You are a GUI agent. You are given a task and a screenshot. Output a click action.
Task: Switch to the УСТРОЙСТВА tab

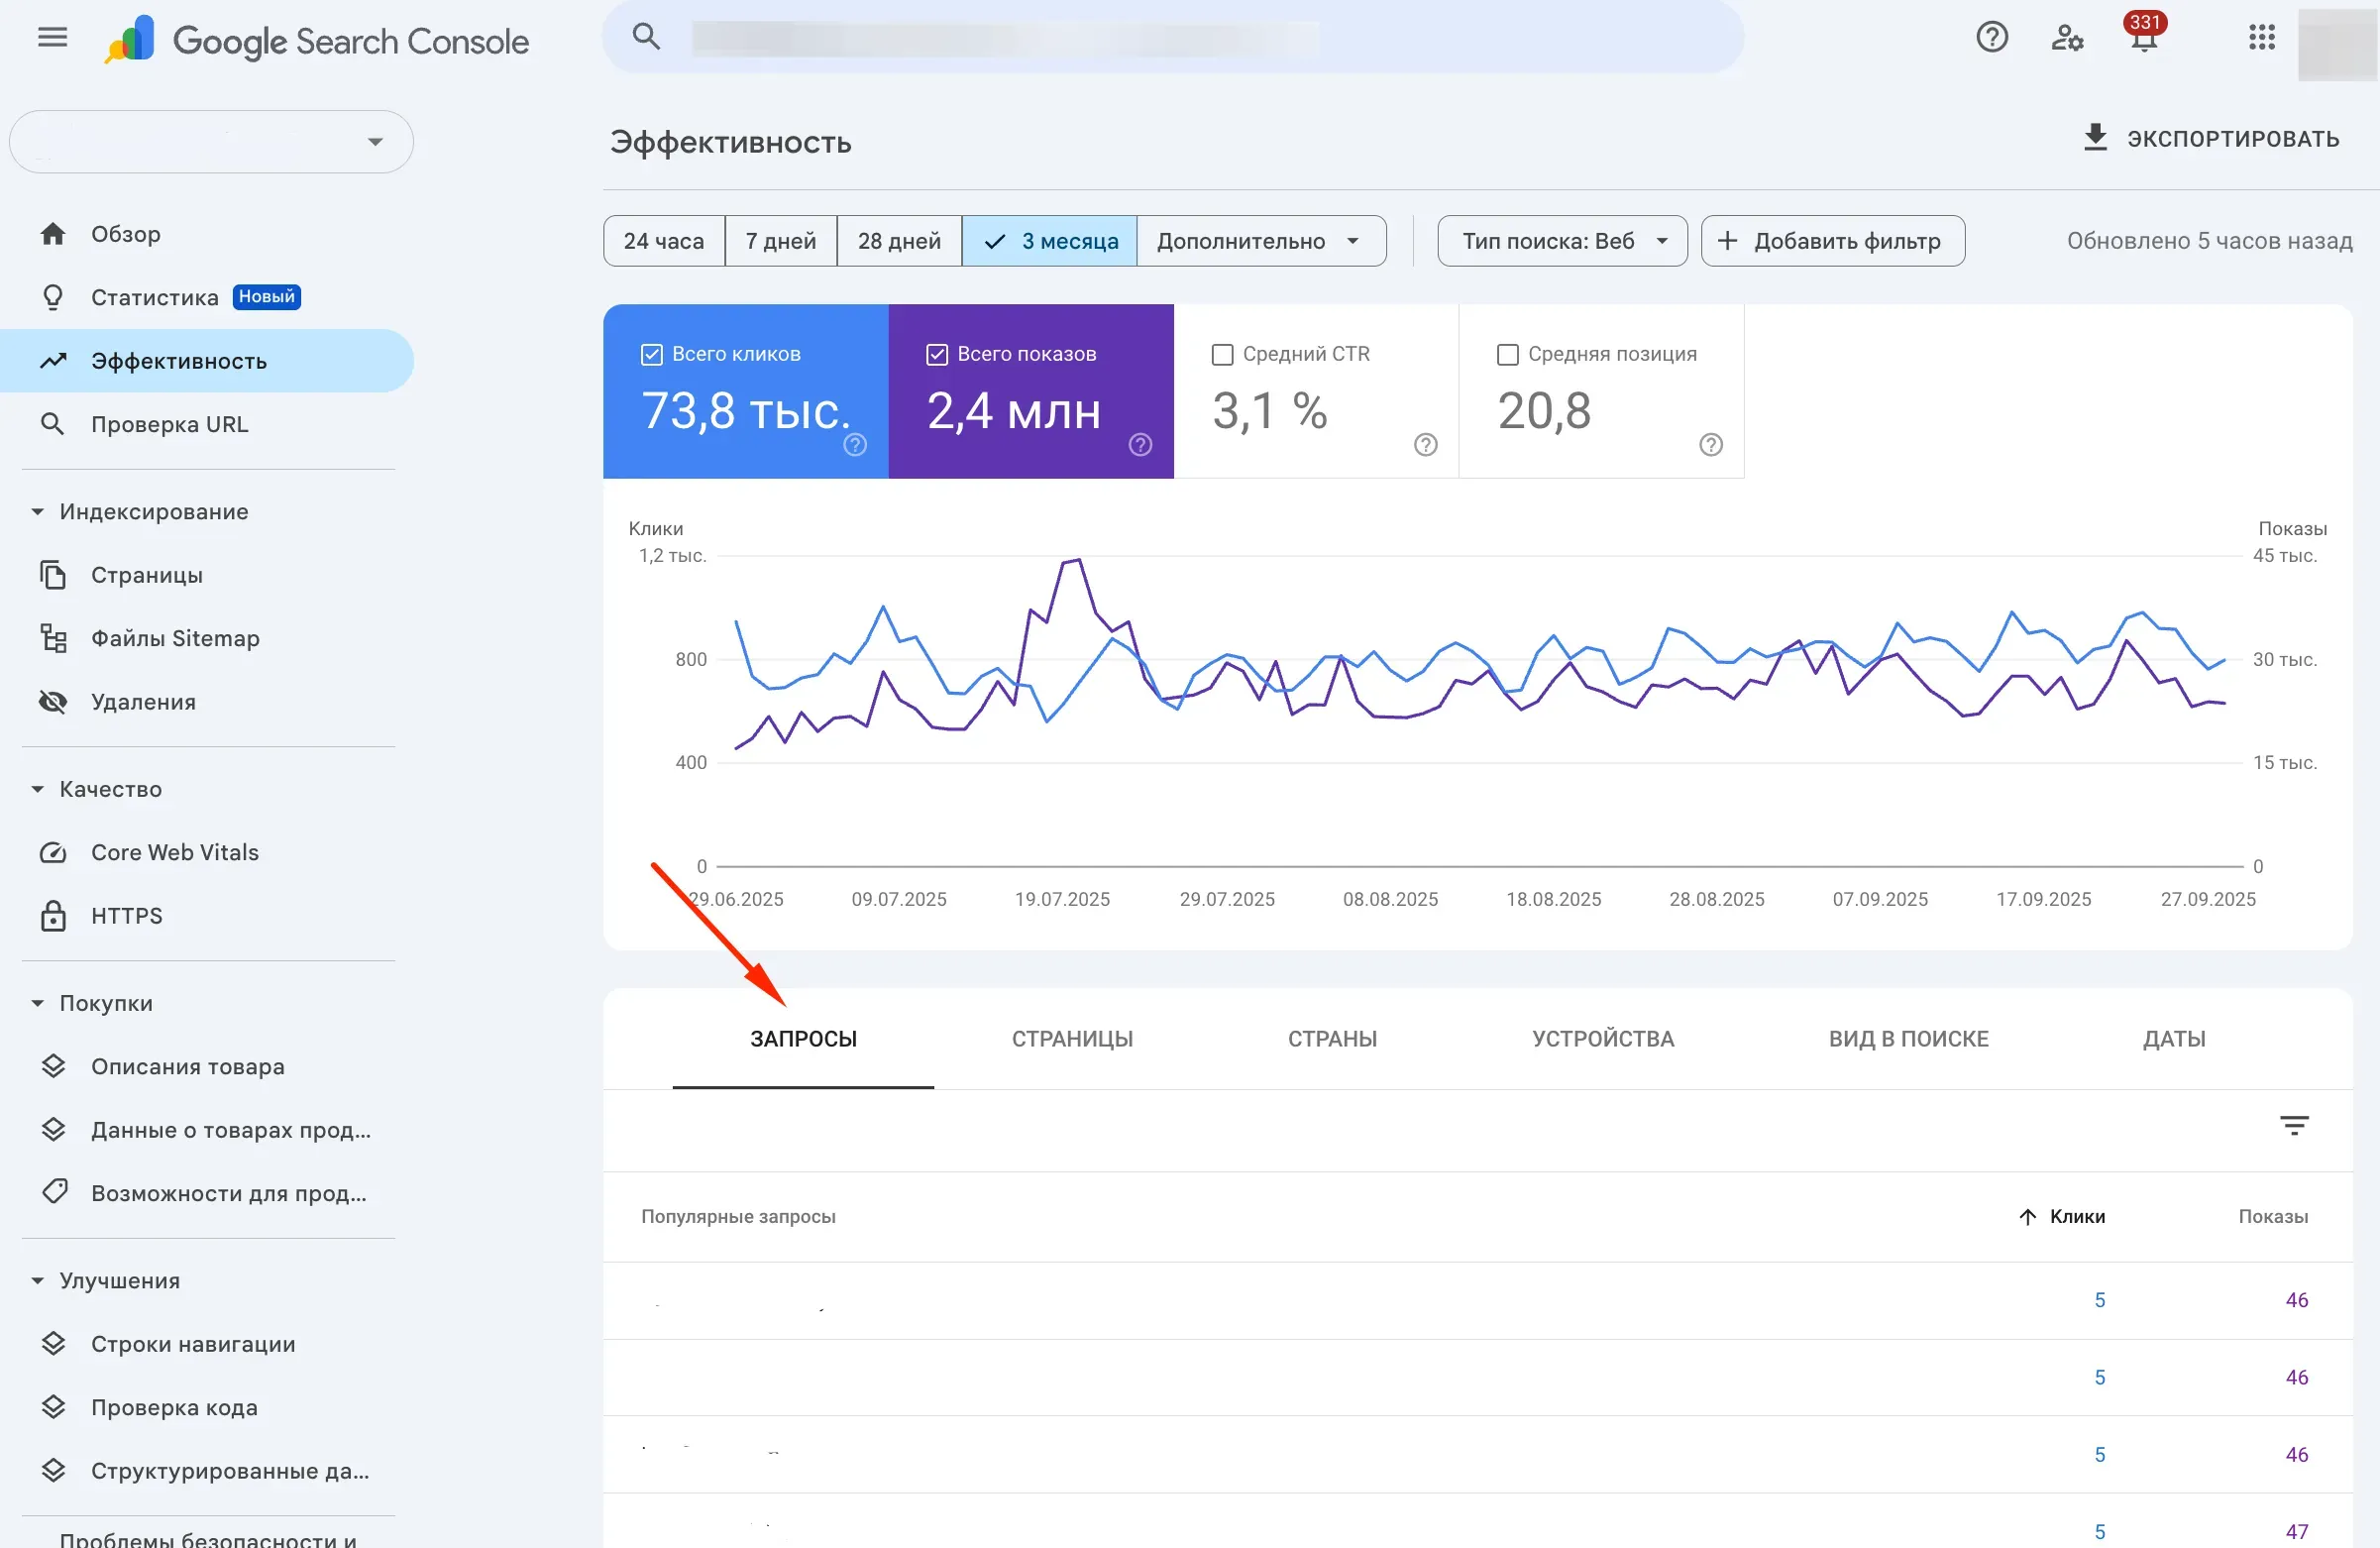[1602, 1038]
